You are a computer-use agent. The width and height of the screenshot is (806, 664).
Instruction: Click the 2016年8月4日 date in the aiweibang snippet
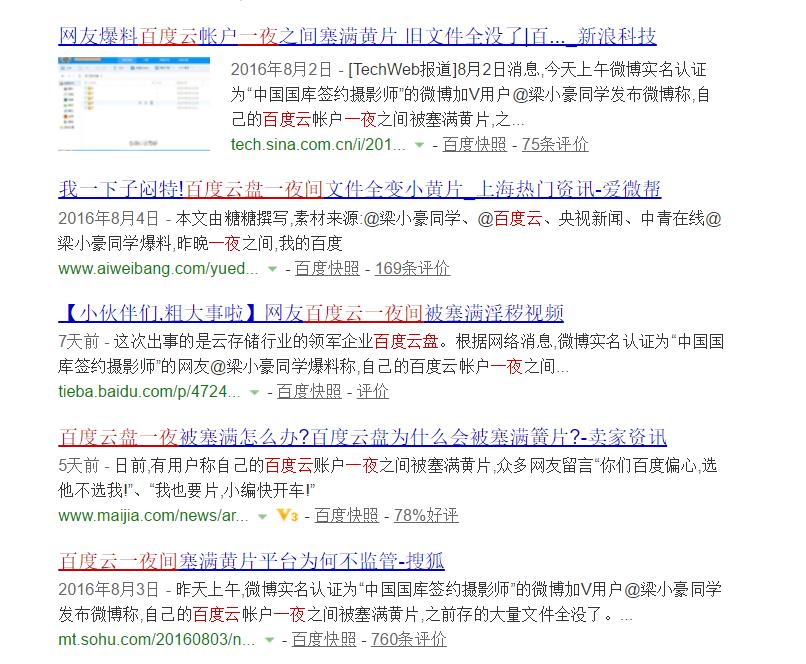coord(108,218)
